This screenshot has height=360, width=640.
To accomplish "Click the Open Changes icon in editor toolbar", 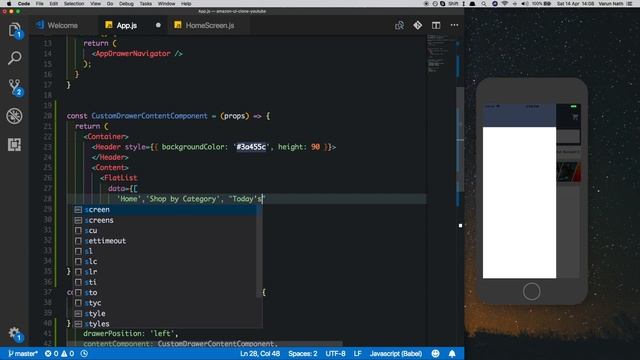I will [x=399, y=25].
